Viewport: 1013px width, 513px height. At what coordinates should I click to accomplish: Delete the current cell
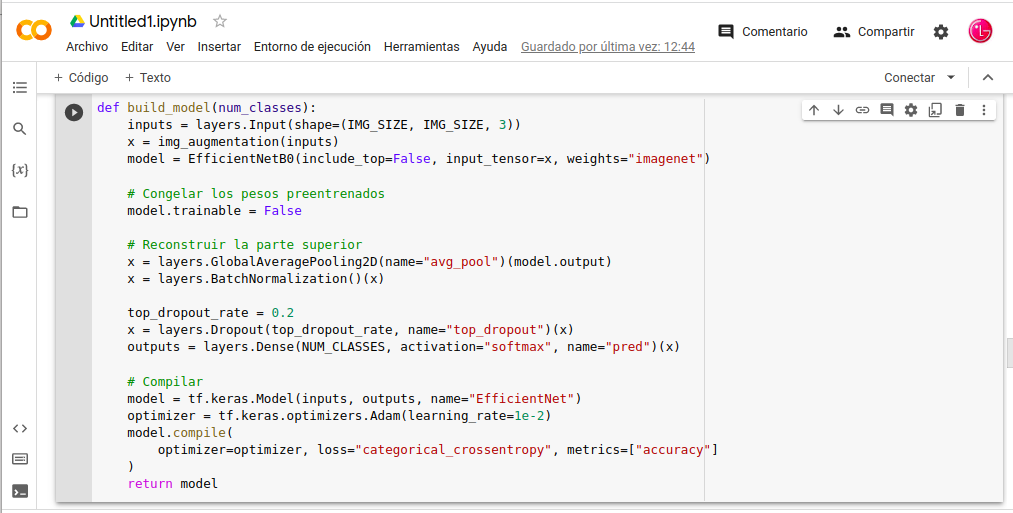[x=960, y=110]
